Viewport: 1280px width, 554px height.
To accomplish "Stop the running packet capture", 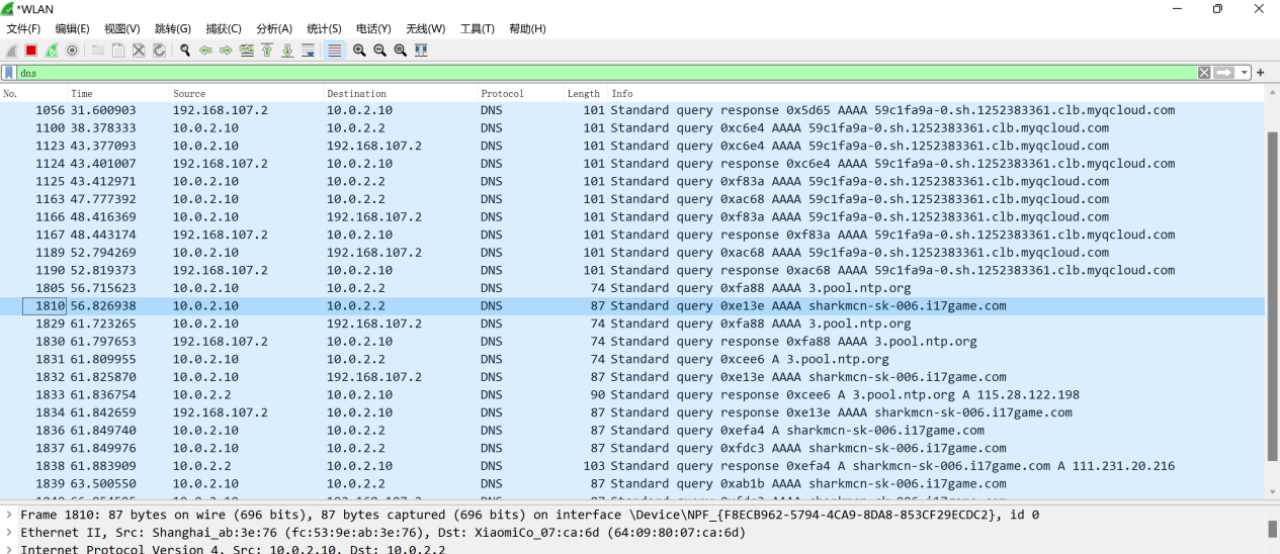I will coord(31,50).
